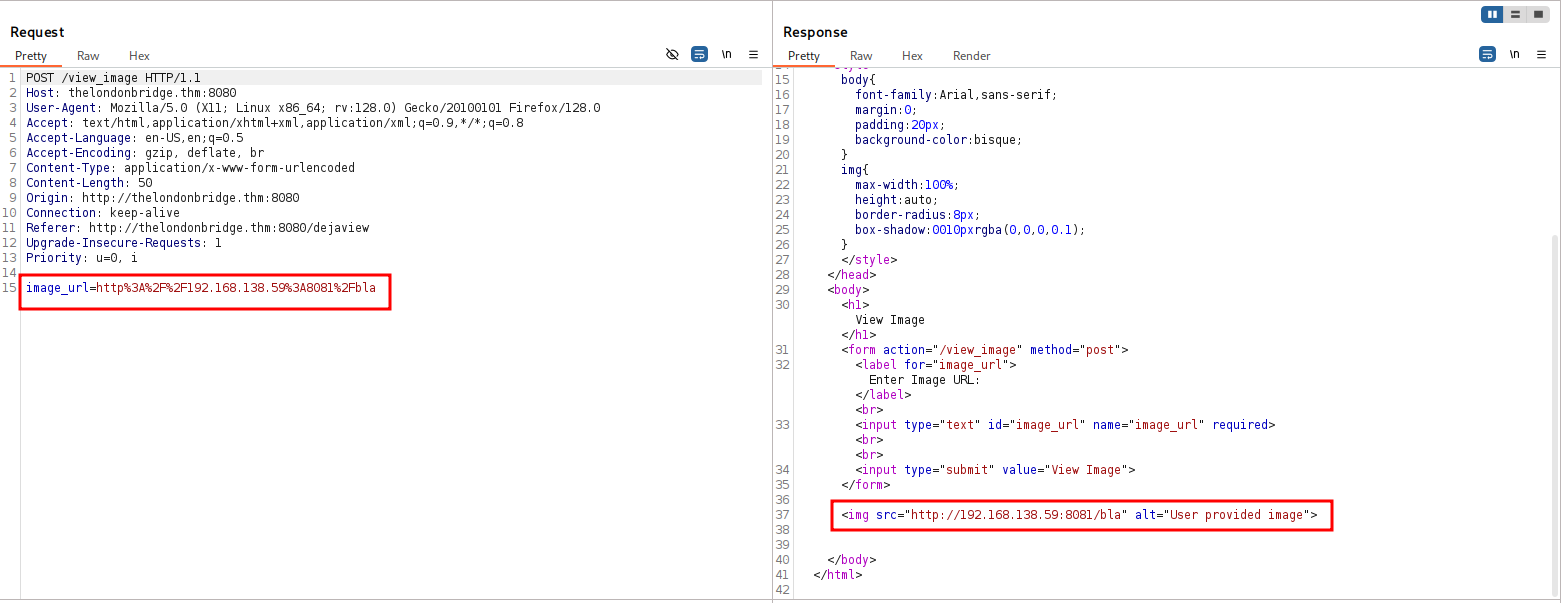Open Response Render tab

971,56
